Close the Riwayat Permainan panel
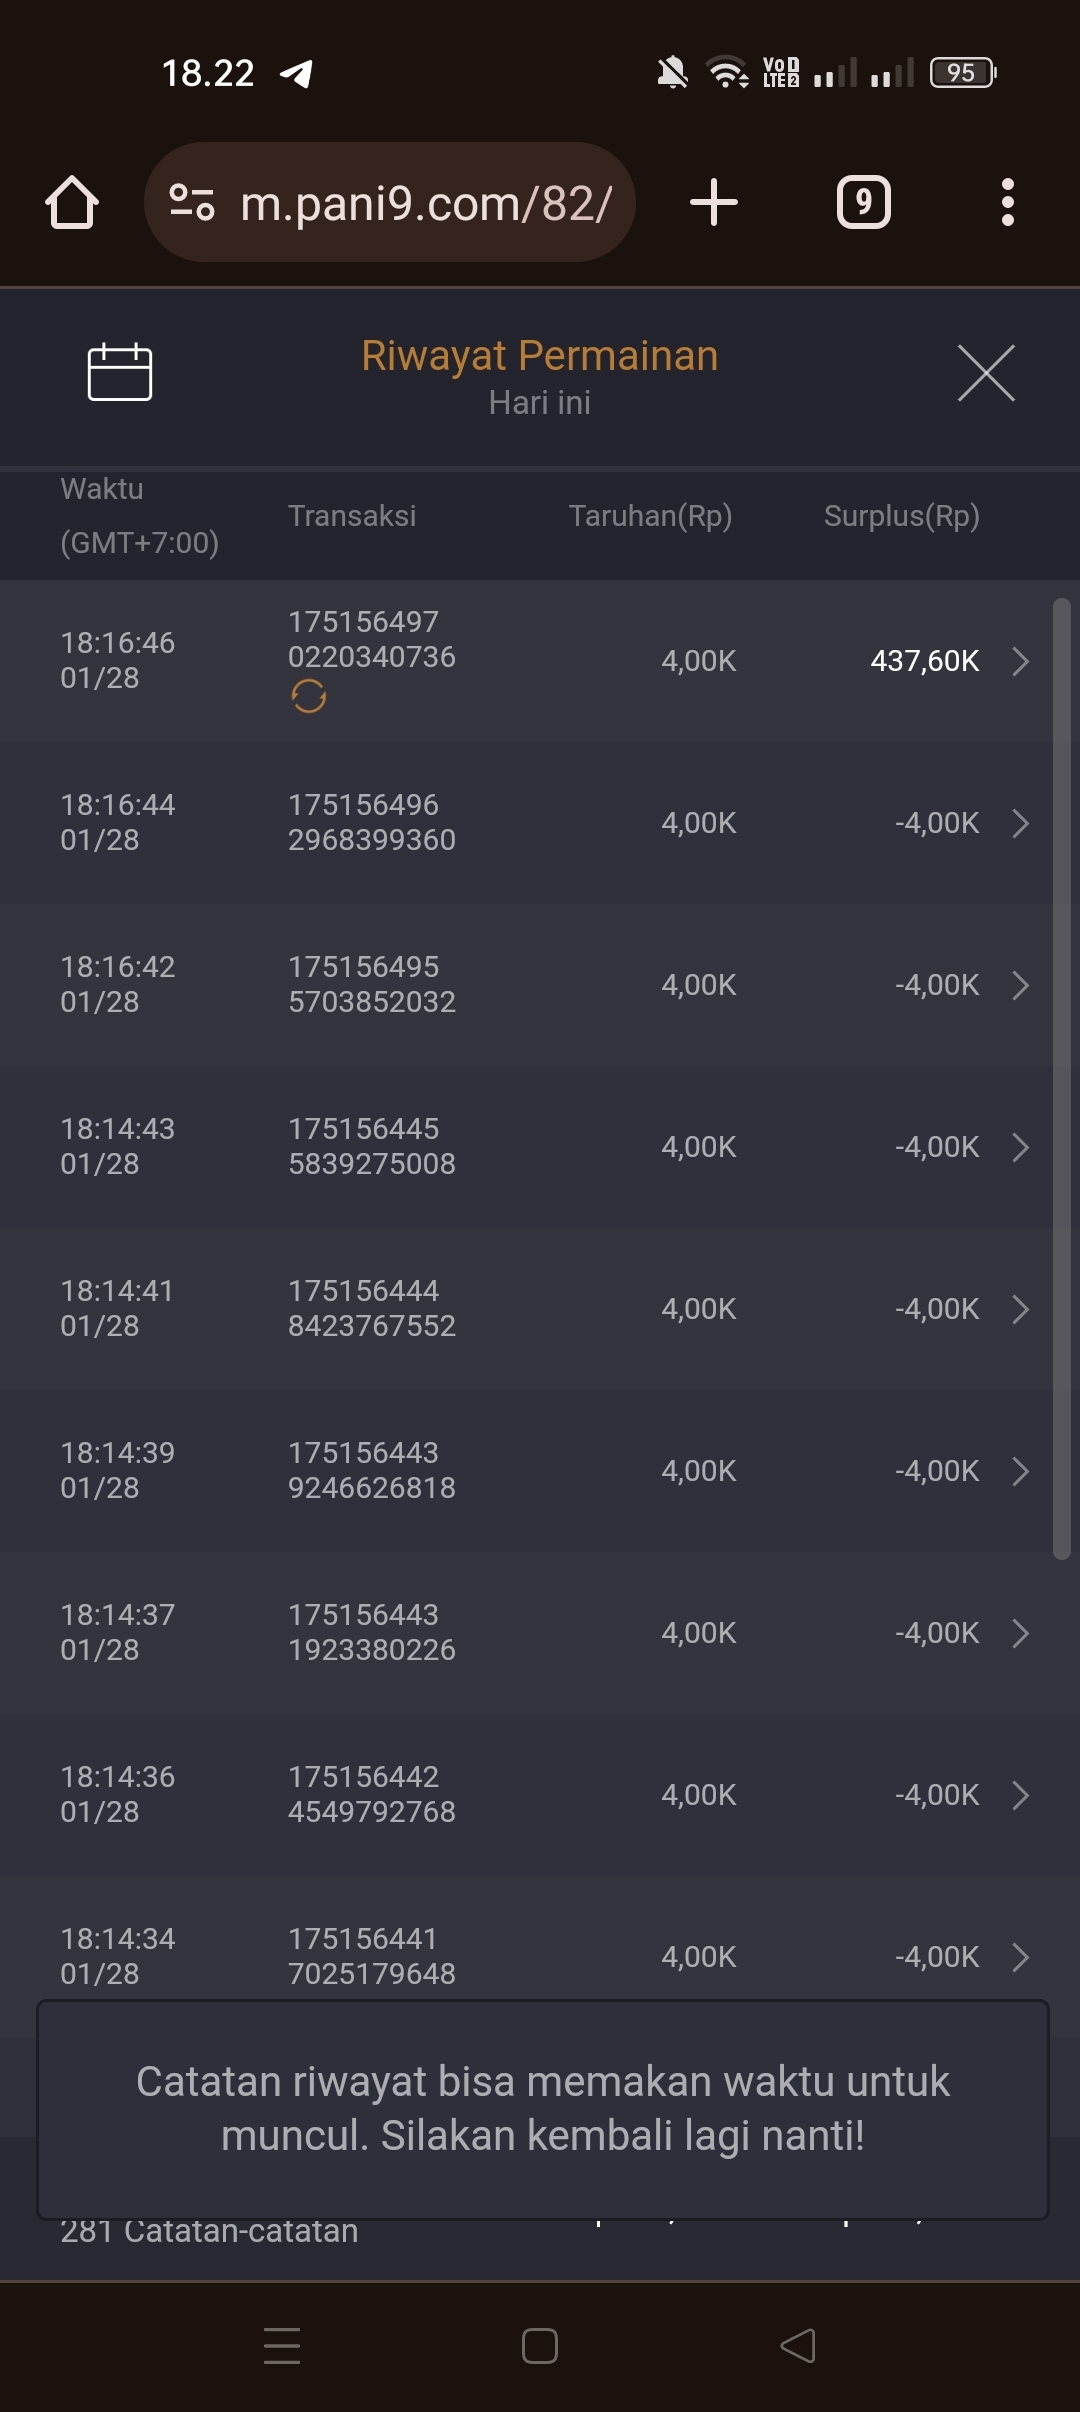 tap(986, 373)
